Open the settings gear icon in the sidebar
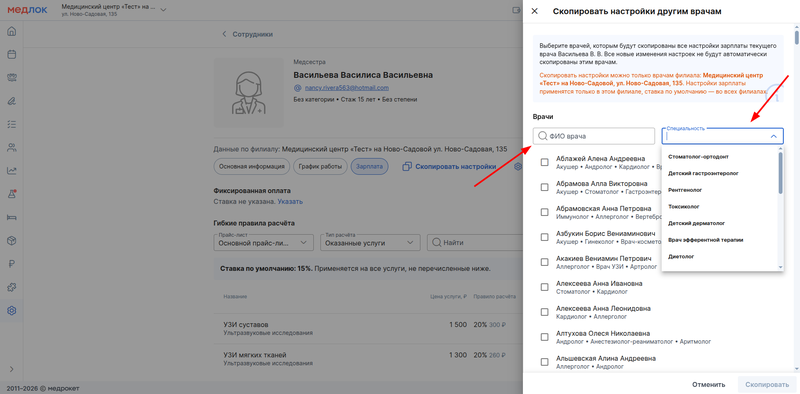Image resolution: width=800 pixels, height=394 pixels. point(12,310)
